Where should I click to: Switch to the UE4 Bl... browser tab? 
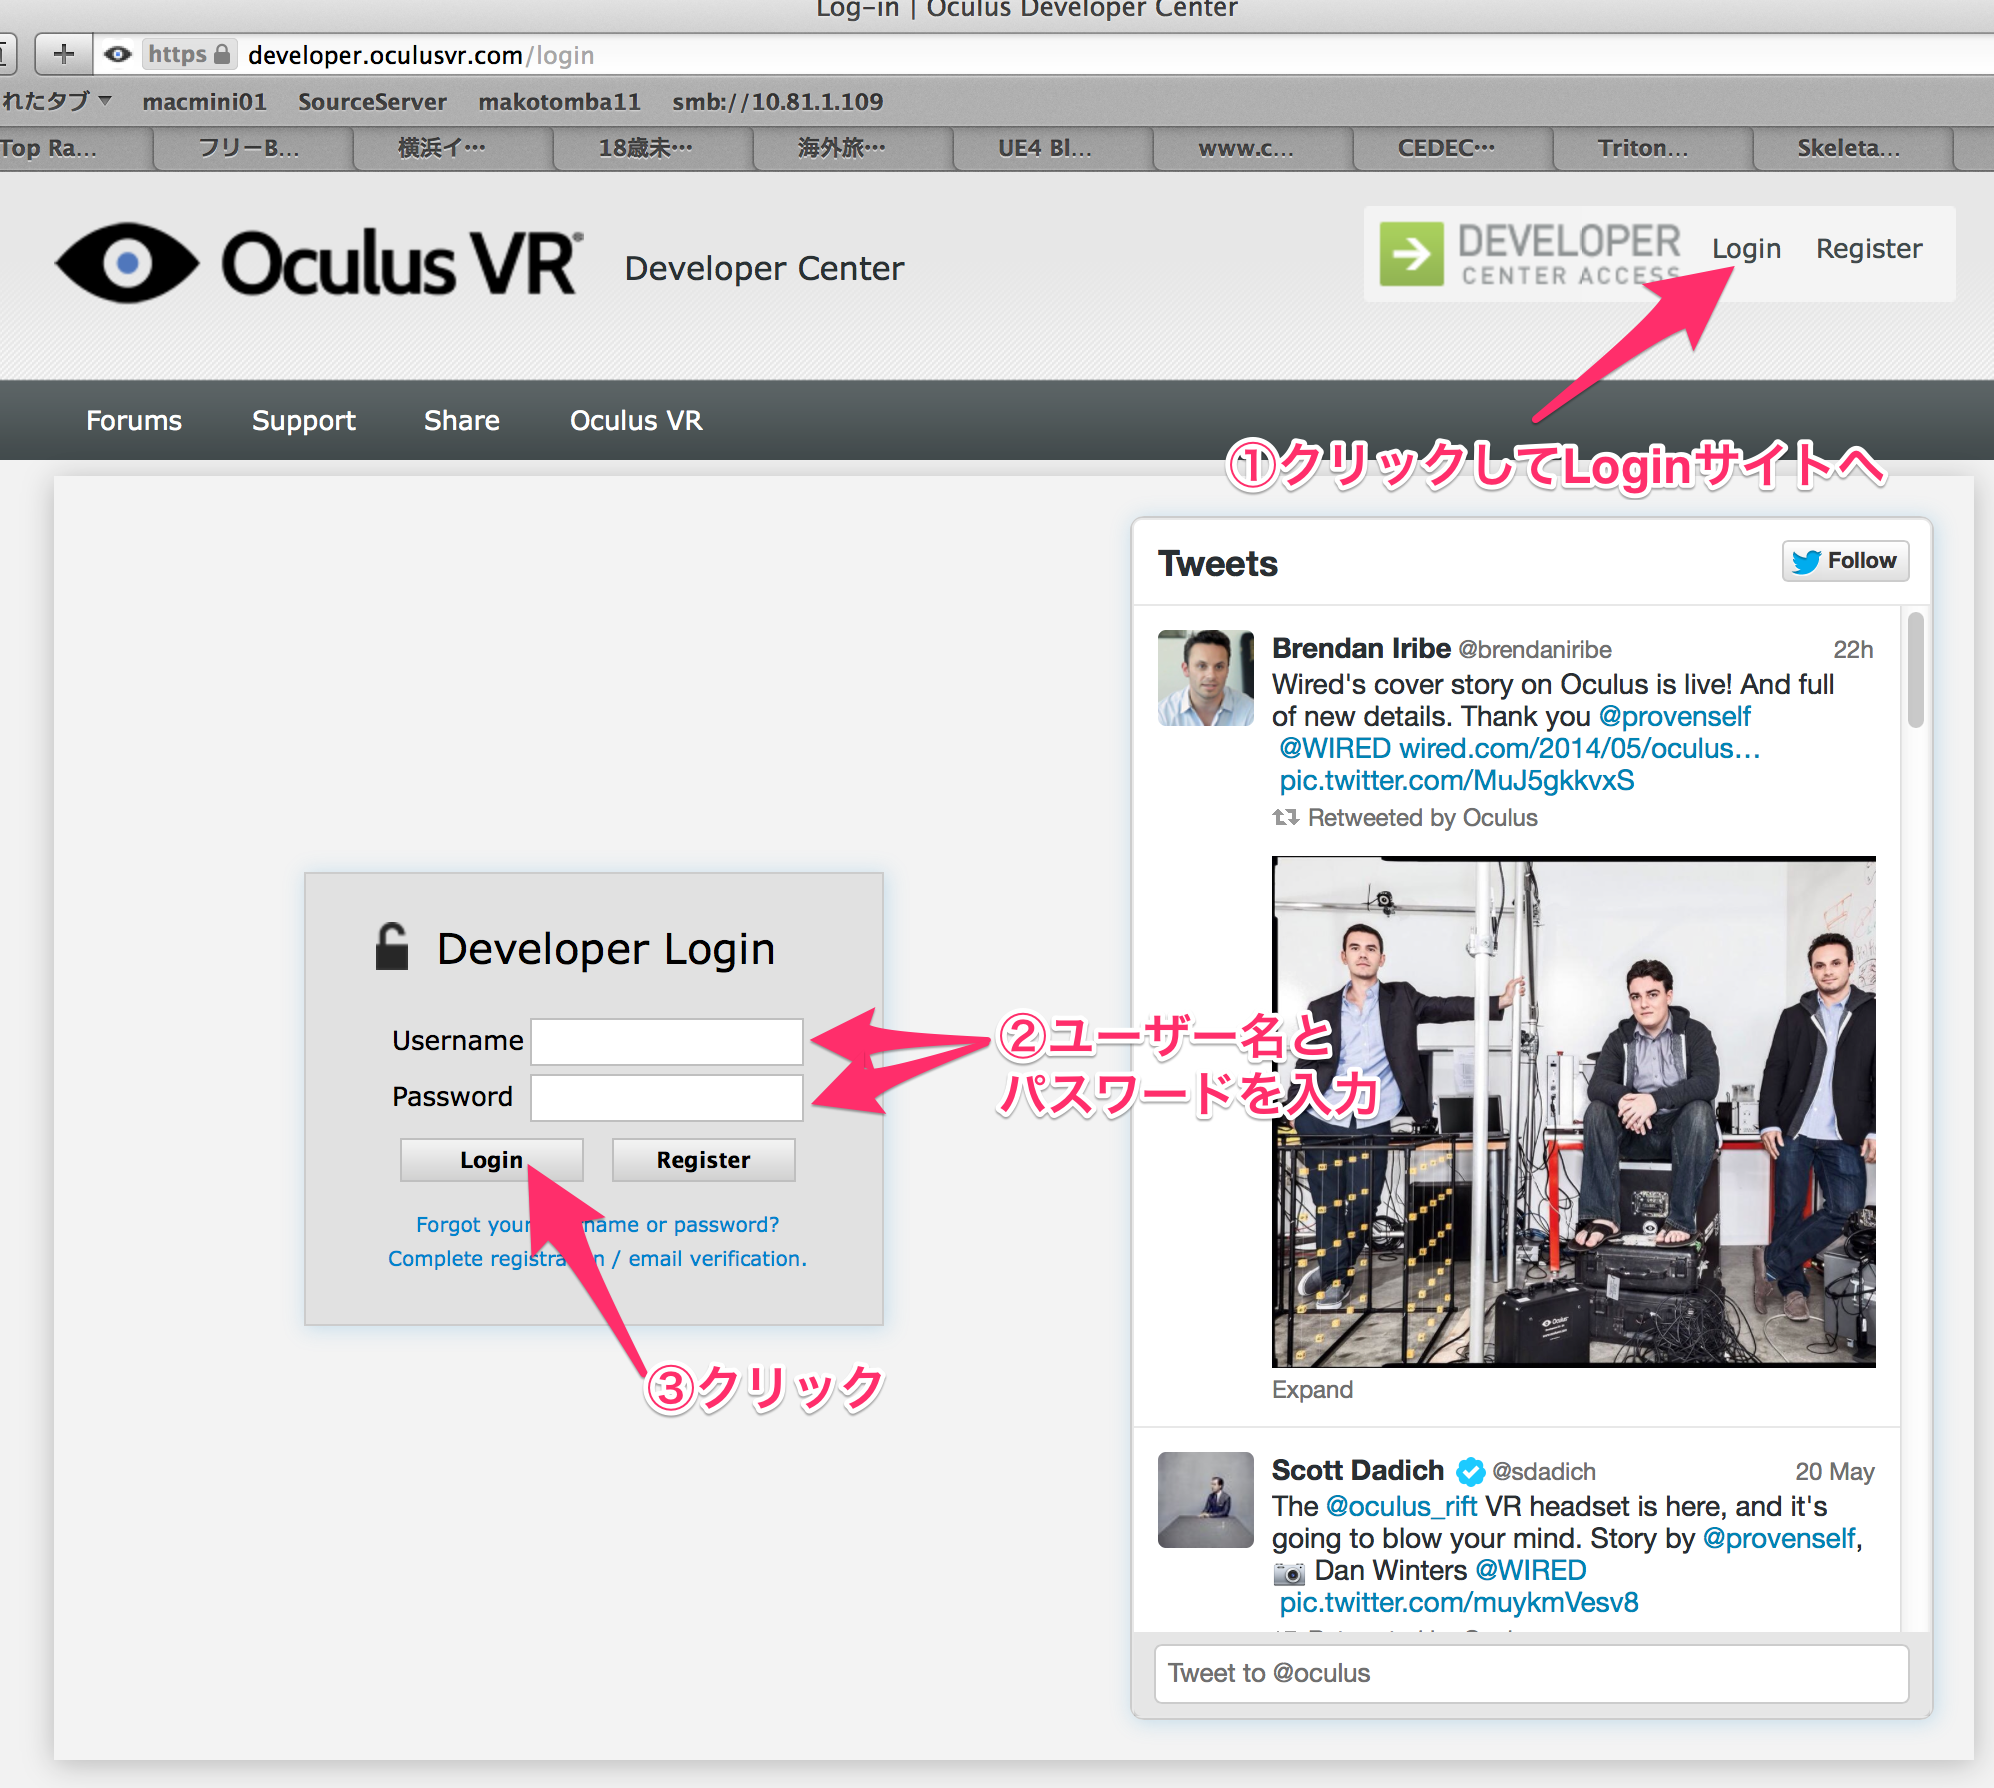click(1045, 148)
